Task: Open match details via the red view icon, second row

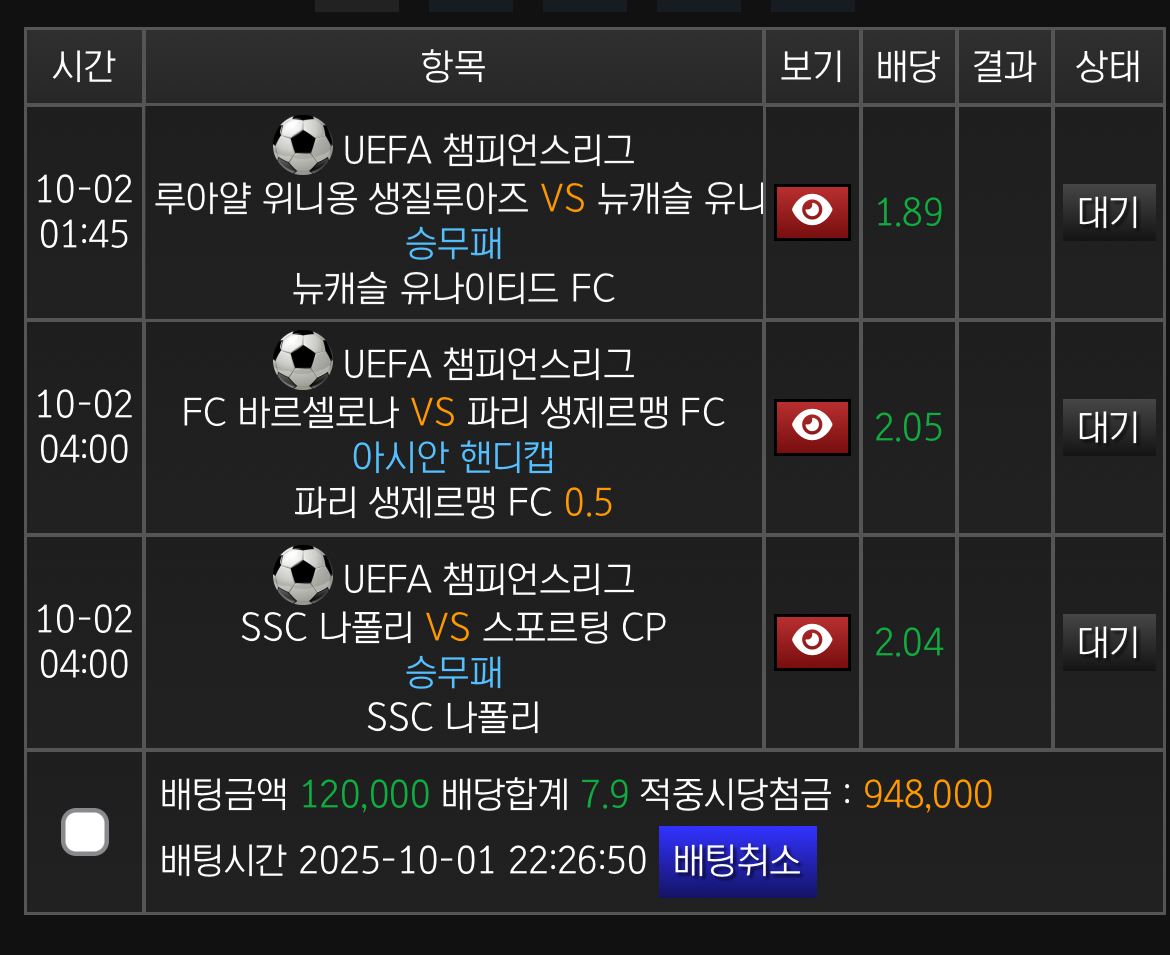Action: (811, 427)
